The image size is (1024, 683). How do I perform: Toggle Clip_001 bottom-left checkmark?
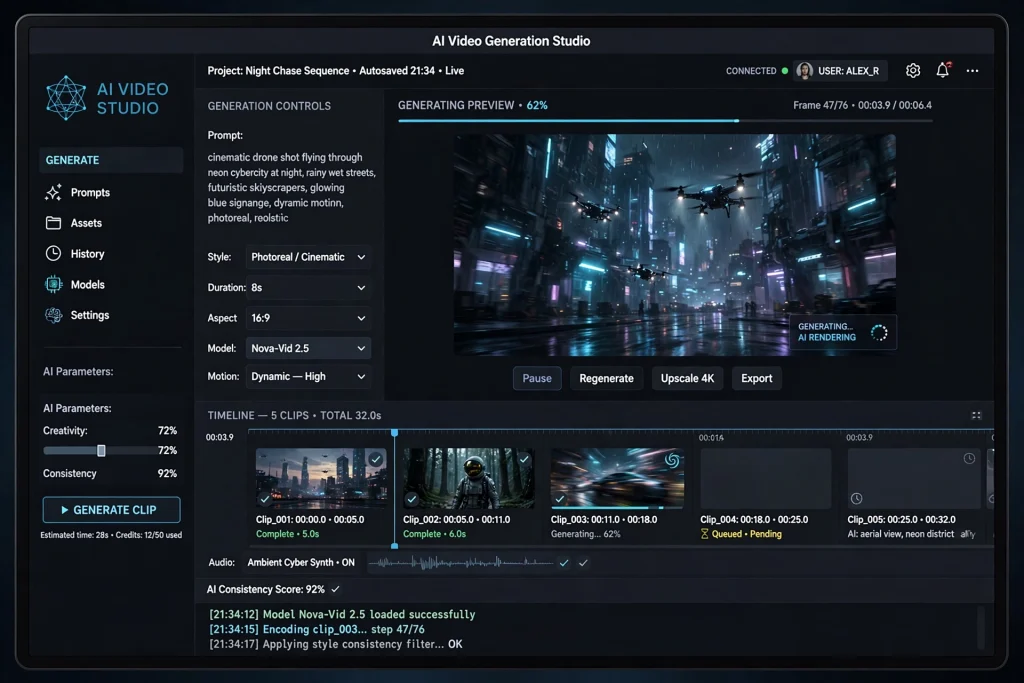pos(264,498)
